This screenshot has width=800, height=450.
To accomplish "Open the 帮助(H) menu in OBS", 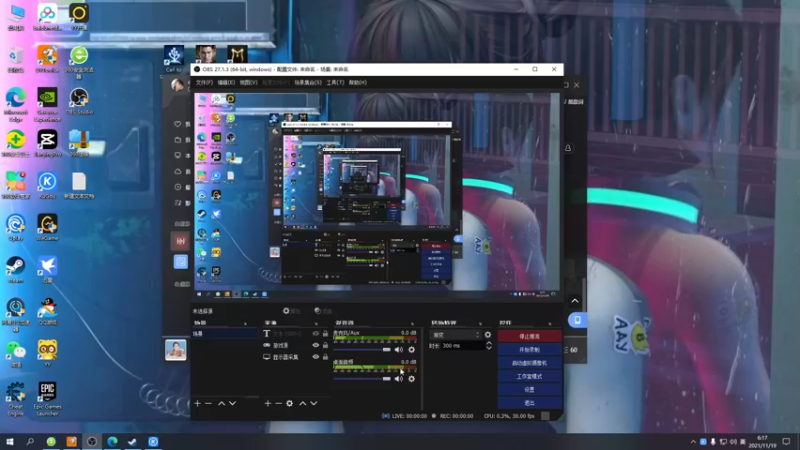I will click(x=358, y=83).
